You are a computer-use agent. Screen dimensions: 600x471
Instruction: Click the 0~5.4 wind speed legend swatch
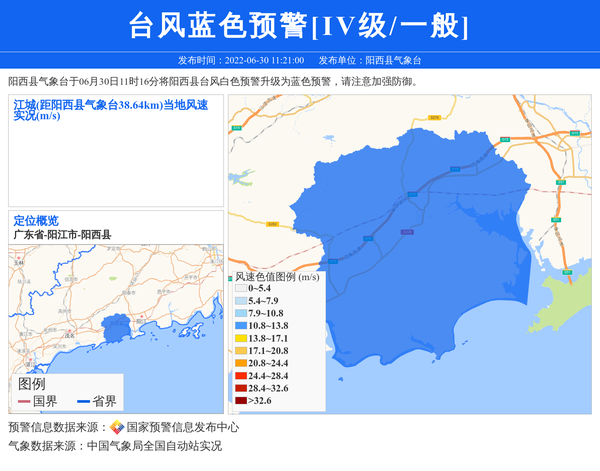coord(240,289)
